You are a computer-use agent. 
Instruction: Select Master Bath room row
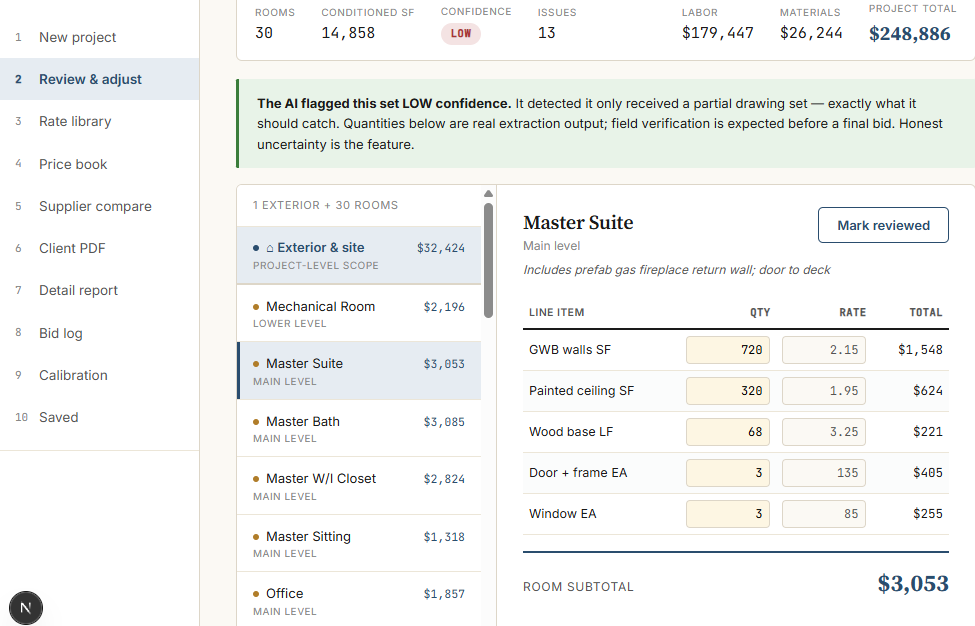[x=359, y=429]
